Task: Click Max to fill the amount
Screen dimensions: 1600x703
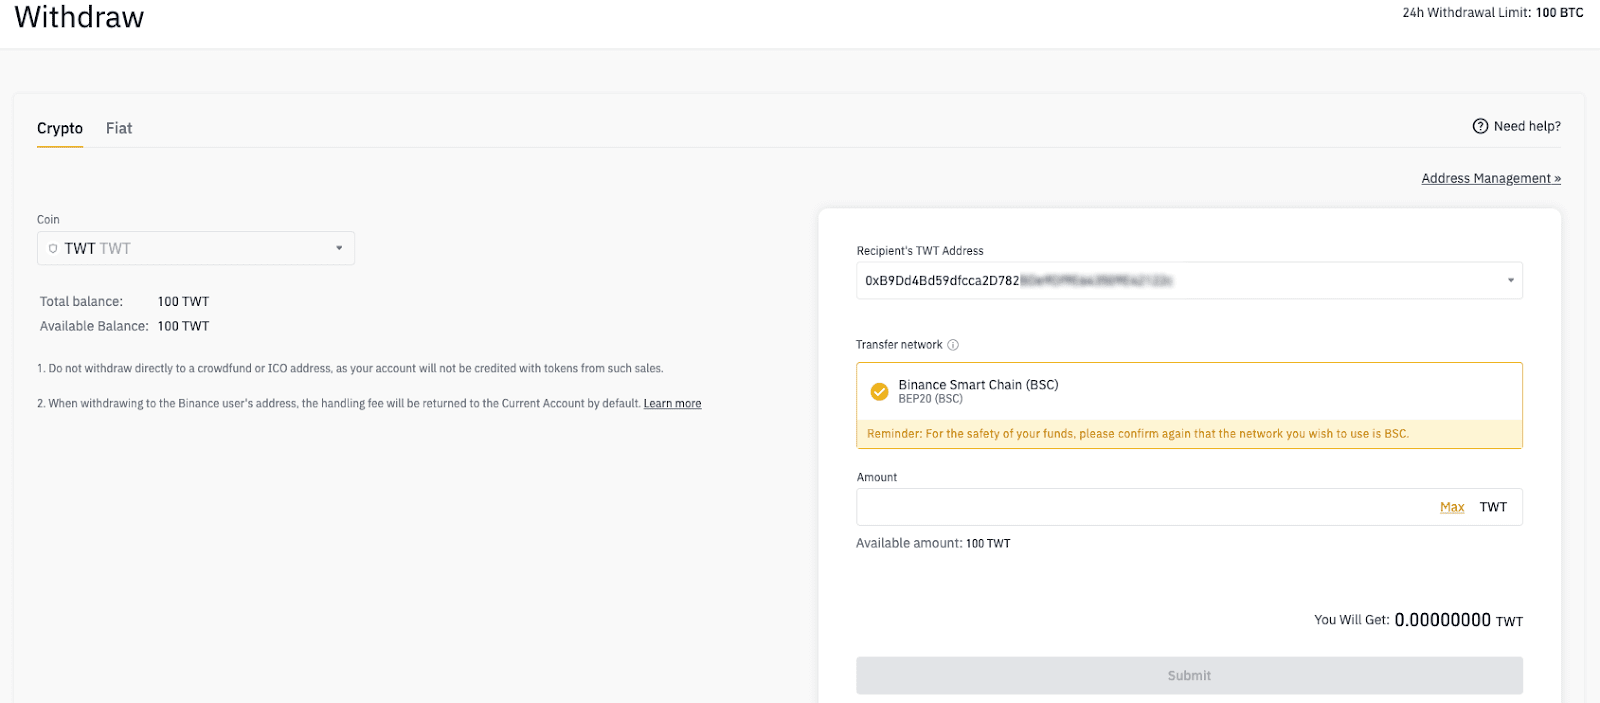Action: click(x=1452, y=507)
